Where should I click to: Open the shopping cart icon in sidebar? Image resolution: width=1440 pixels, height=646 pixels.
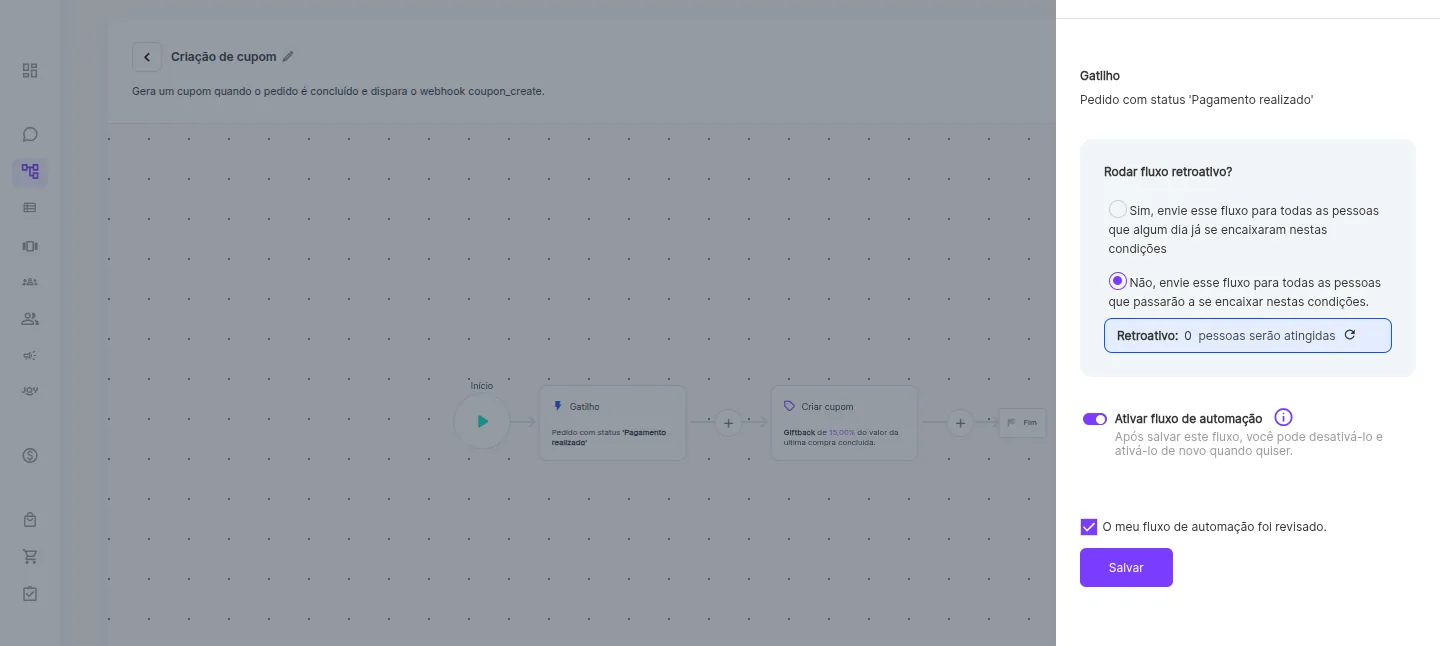tap(30, 557)
